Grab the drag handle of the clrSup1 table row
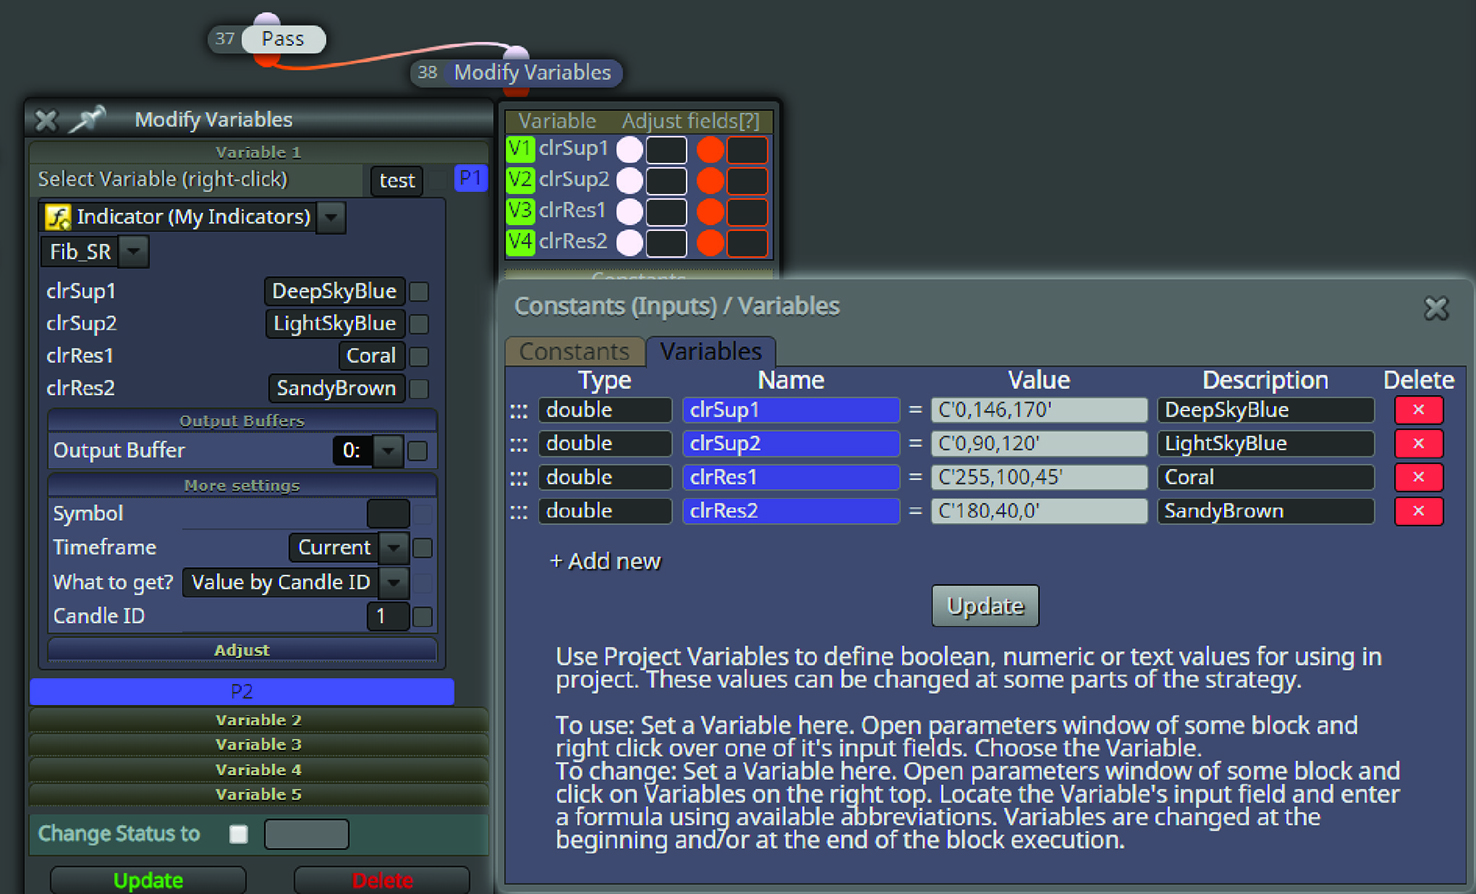Screen dimensions: 1476x894 tap(519, 411)
